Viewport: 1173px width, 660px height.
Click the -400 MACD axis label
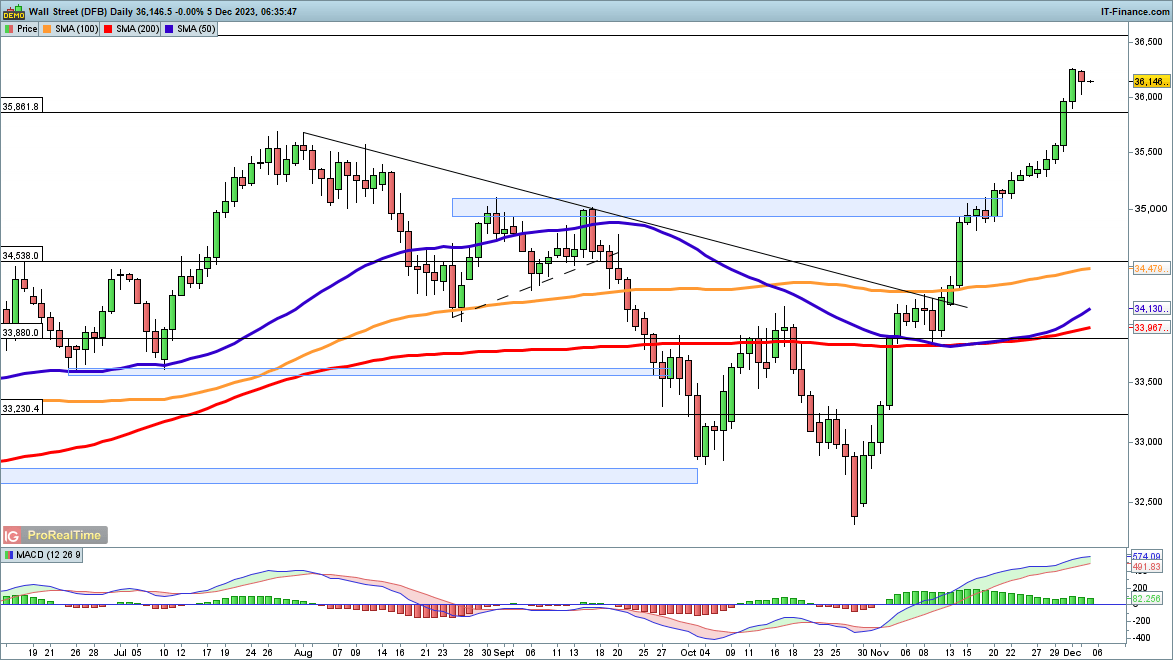pos(1142,638)
